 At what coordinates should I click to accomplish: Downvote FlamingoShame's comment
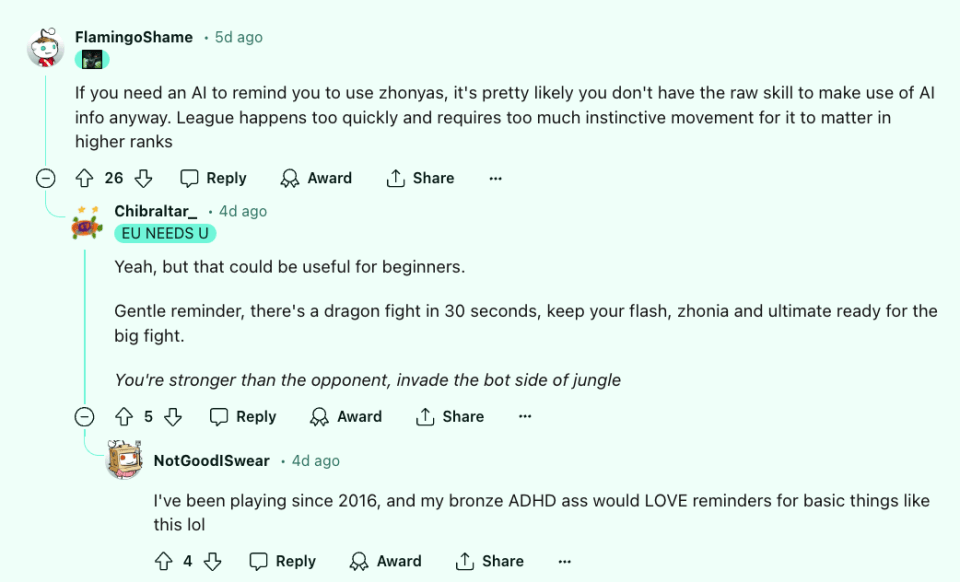click(143, 178)
